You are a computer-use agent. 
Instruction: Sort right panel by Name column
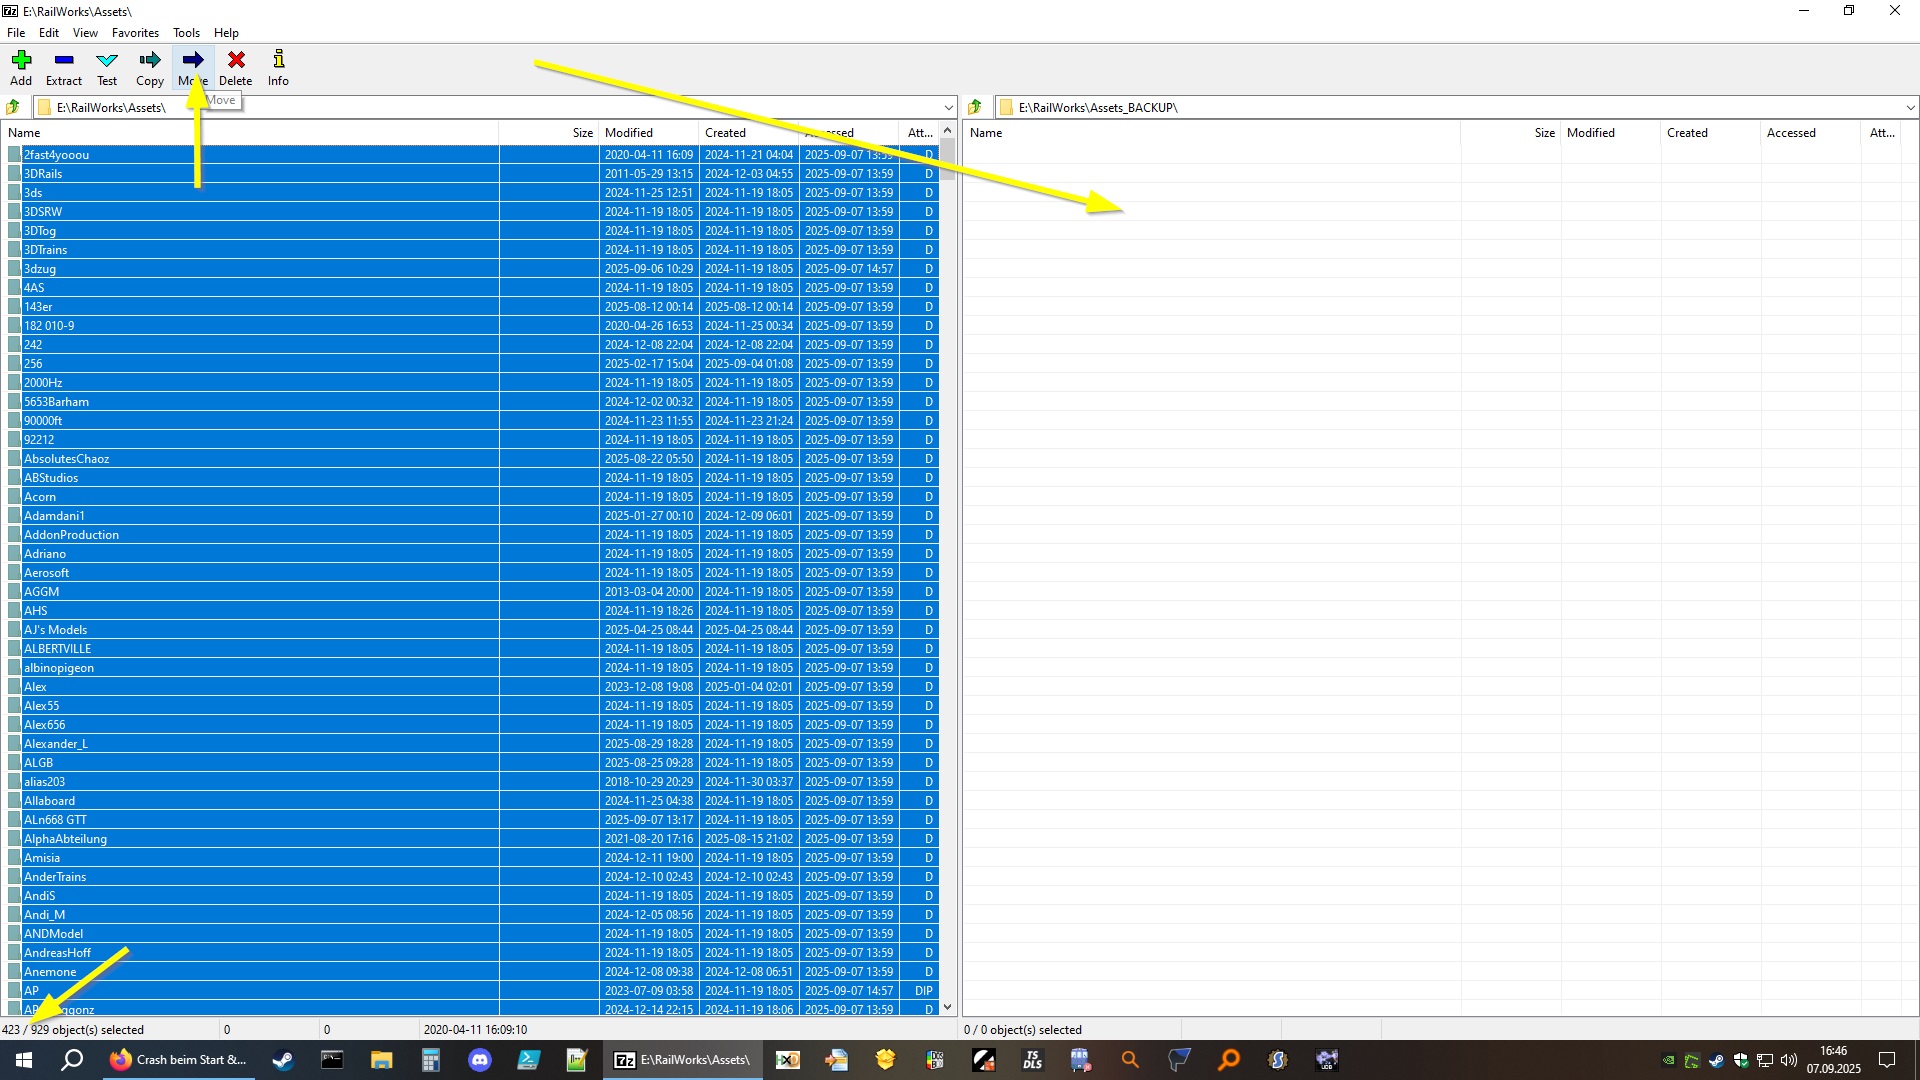tap(986, 133)
